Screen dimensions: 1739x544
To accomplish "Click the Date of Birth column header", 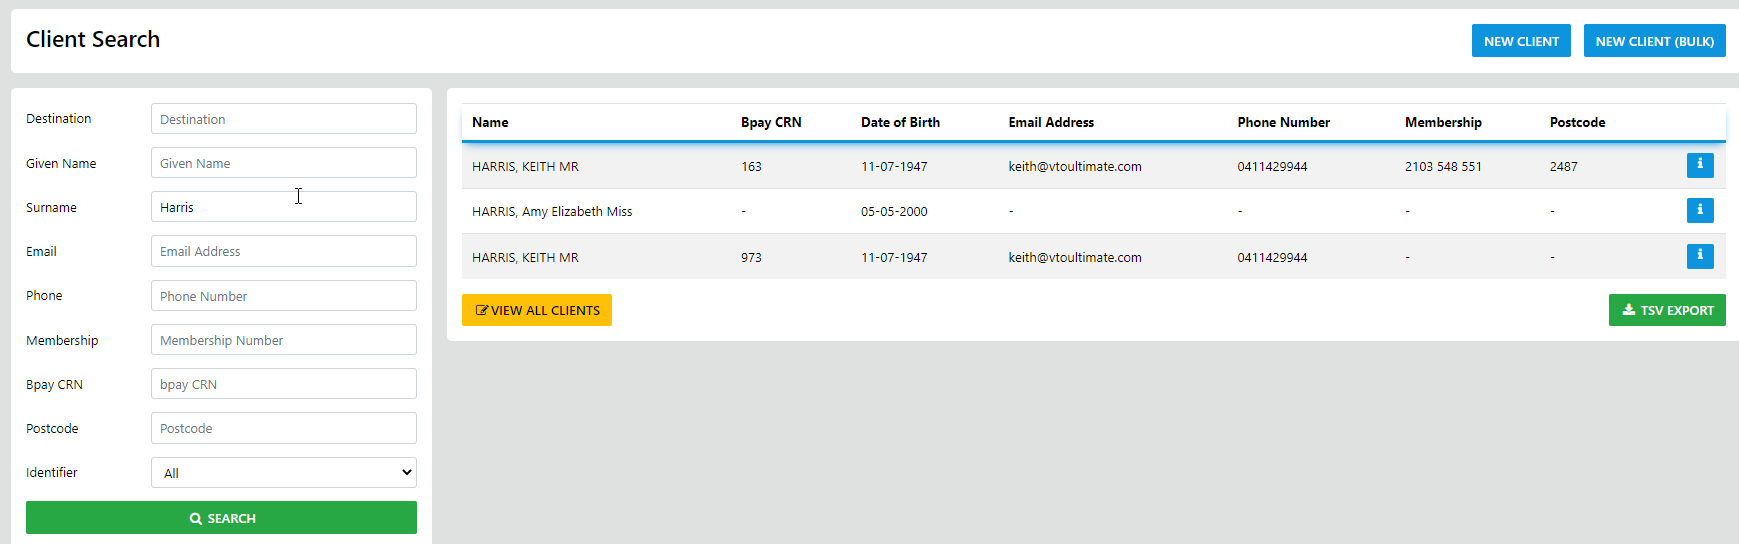I will [900, 122].
